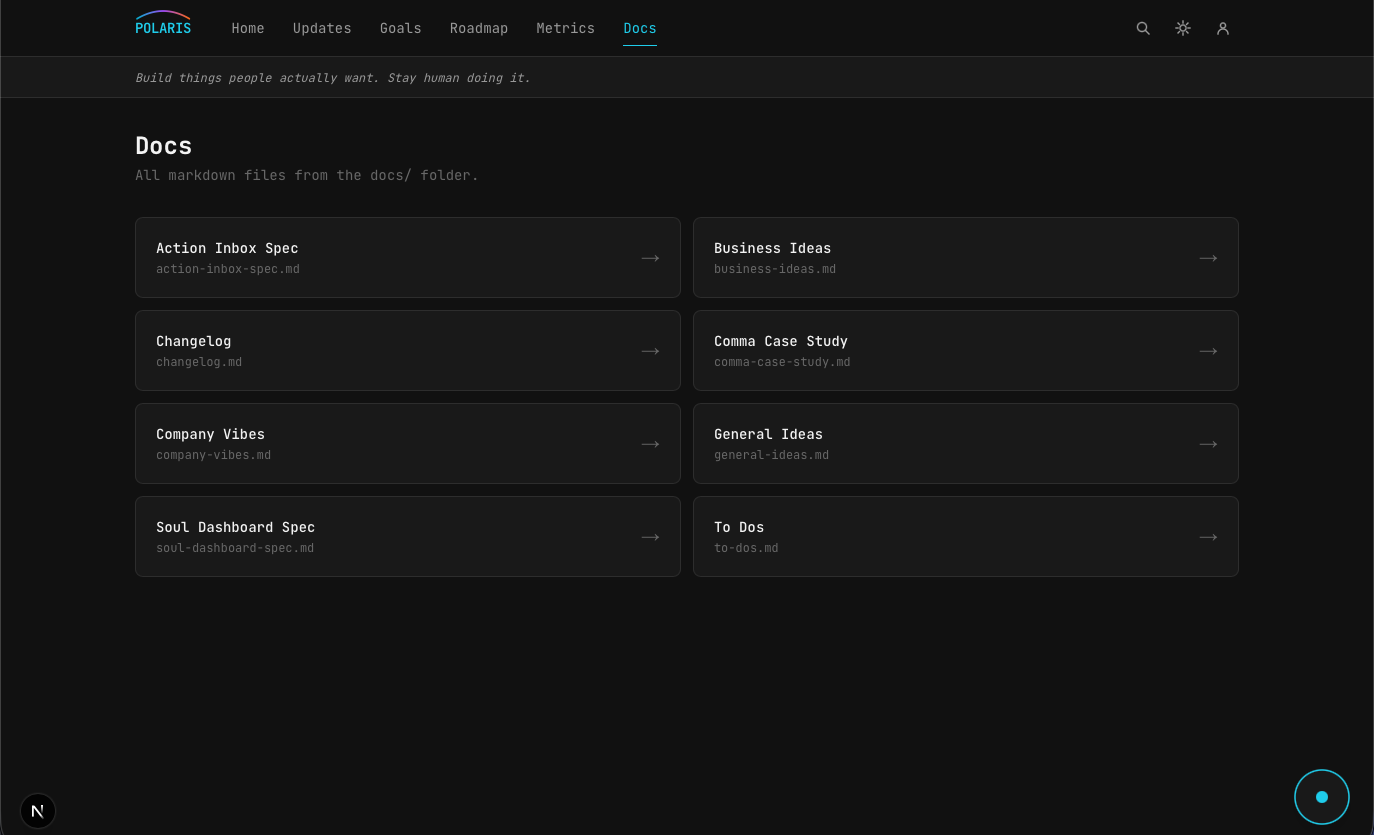Go to the Home nav item
Image resolution: width=1374 pixels, height=835 pixels.
click(248, 28)
